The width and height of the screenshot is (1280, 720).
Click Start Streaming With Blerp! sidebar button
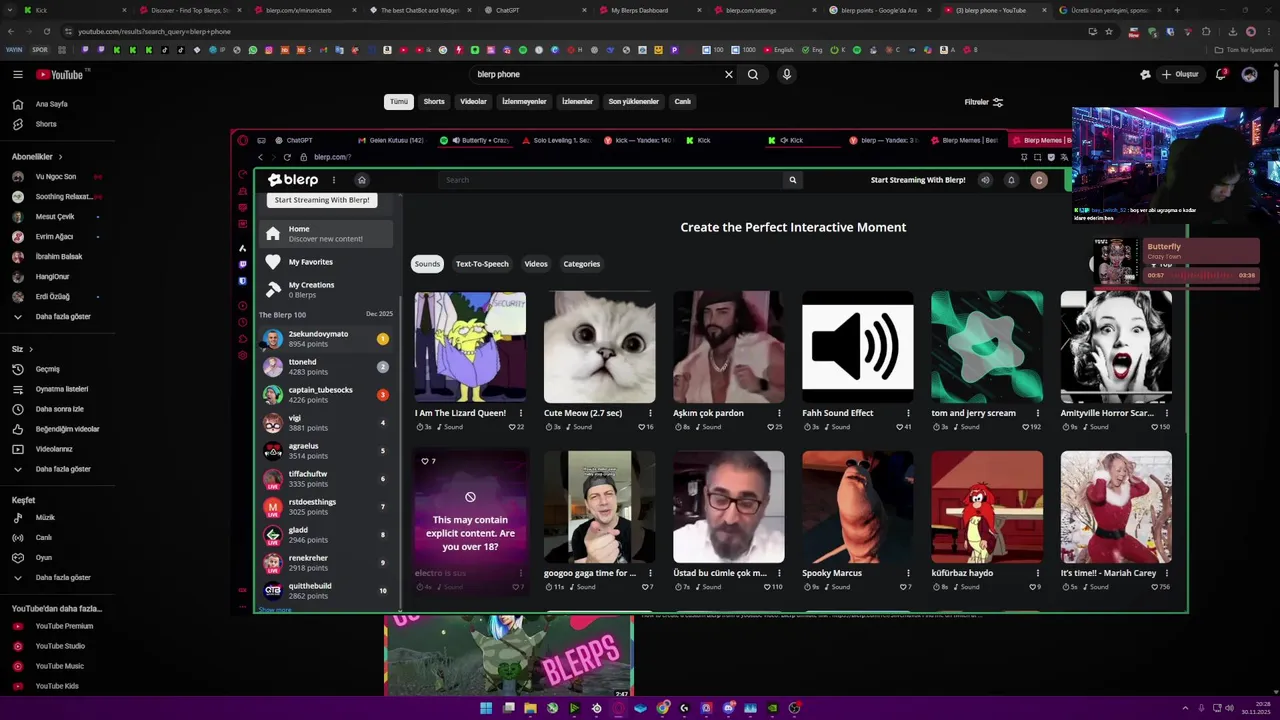(322, 200)
